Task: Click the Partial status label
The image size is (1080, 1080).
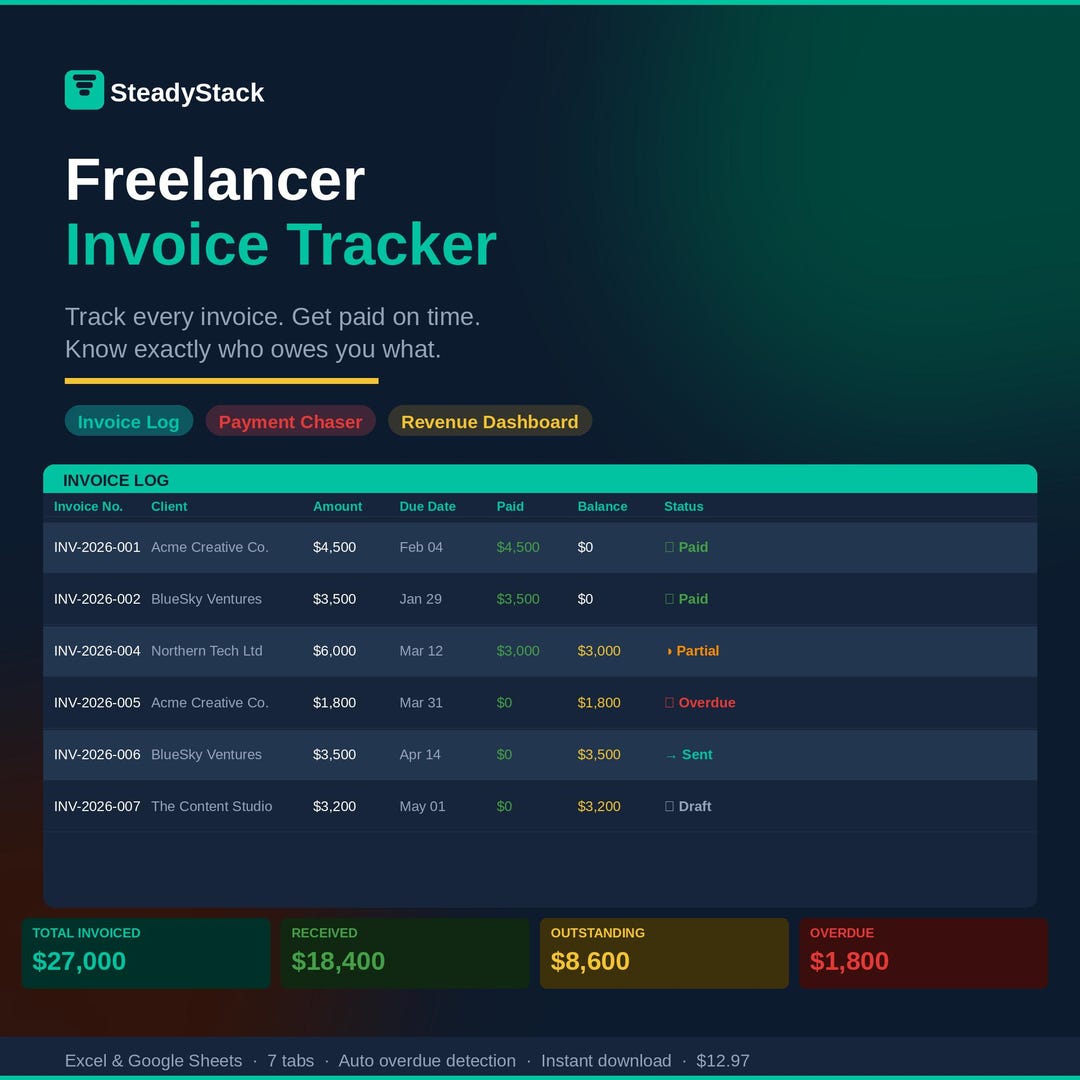Action: (697, 650)
